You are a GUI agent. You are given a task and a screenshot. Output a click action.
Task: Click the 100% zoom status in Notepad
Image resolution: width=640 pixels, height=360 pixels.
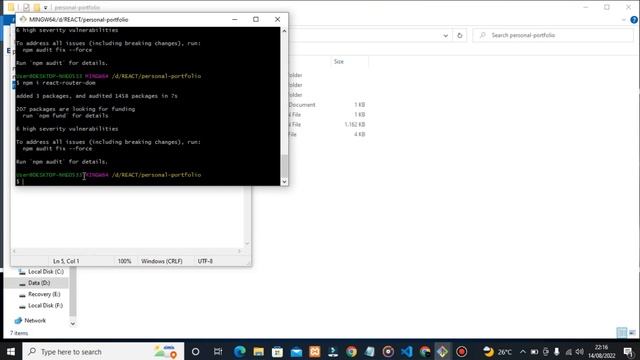coord(124,261)
